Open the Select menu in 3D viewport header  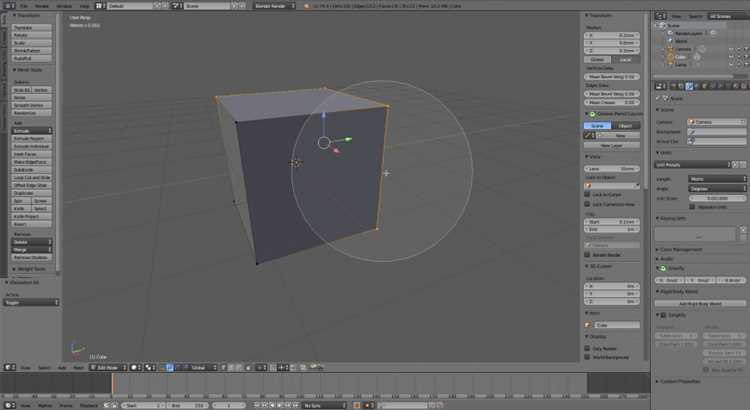44,367
